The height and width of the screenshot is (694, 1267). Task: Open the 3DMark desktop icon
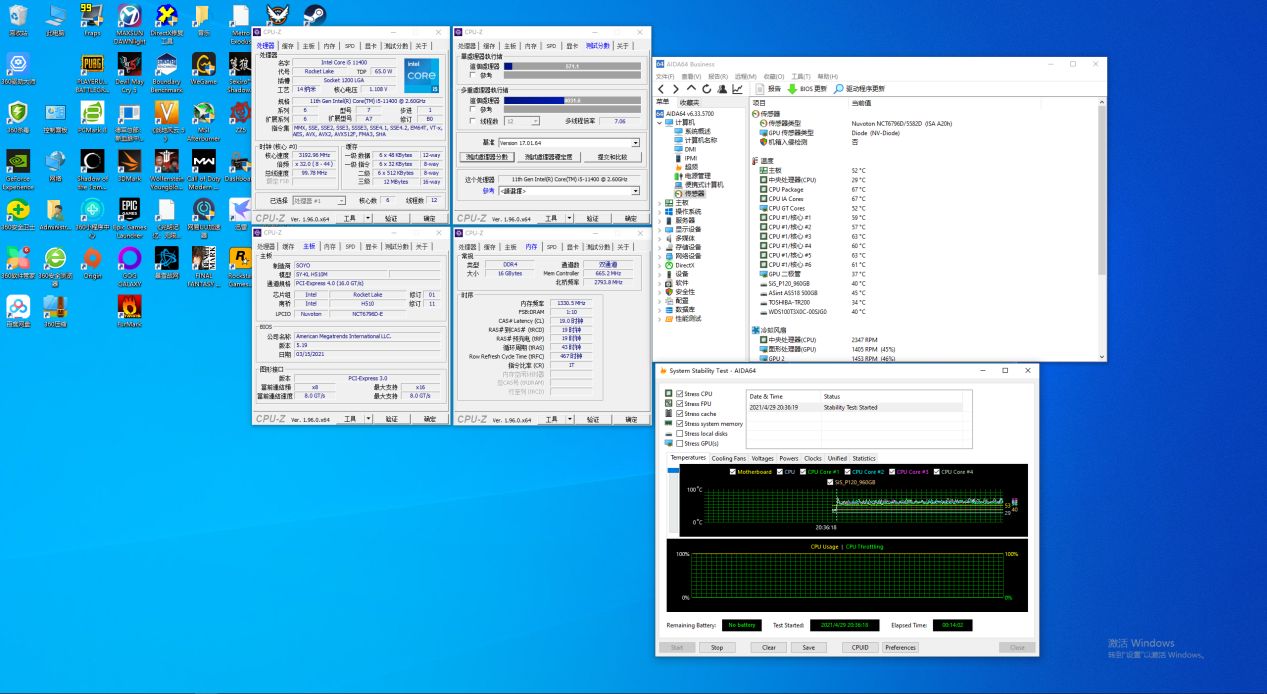[x=129, y=162]
